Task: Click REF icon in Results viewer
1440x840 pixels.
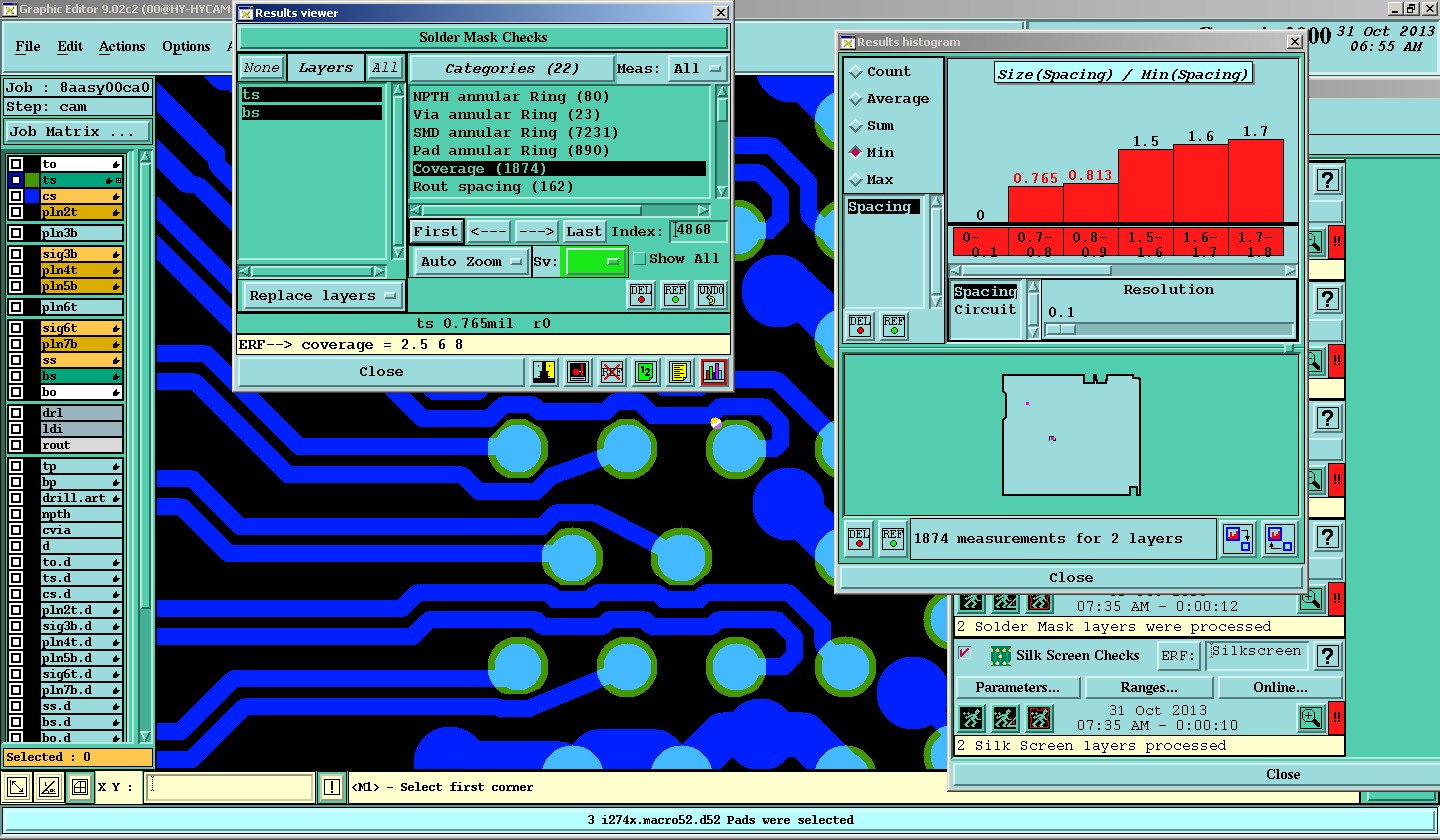Action: (x=676, y=295)
